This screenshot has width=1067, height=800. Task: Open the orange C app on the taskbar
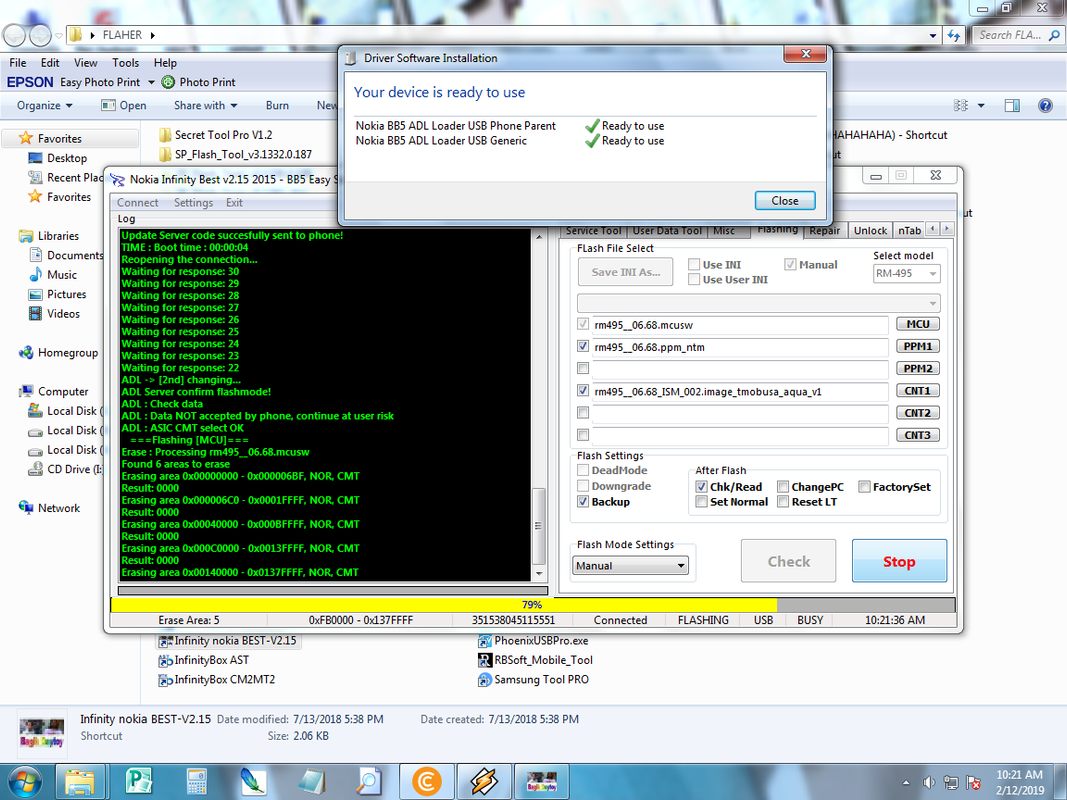pyautogui.click(x=427, y=781)
